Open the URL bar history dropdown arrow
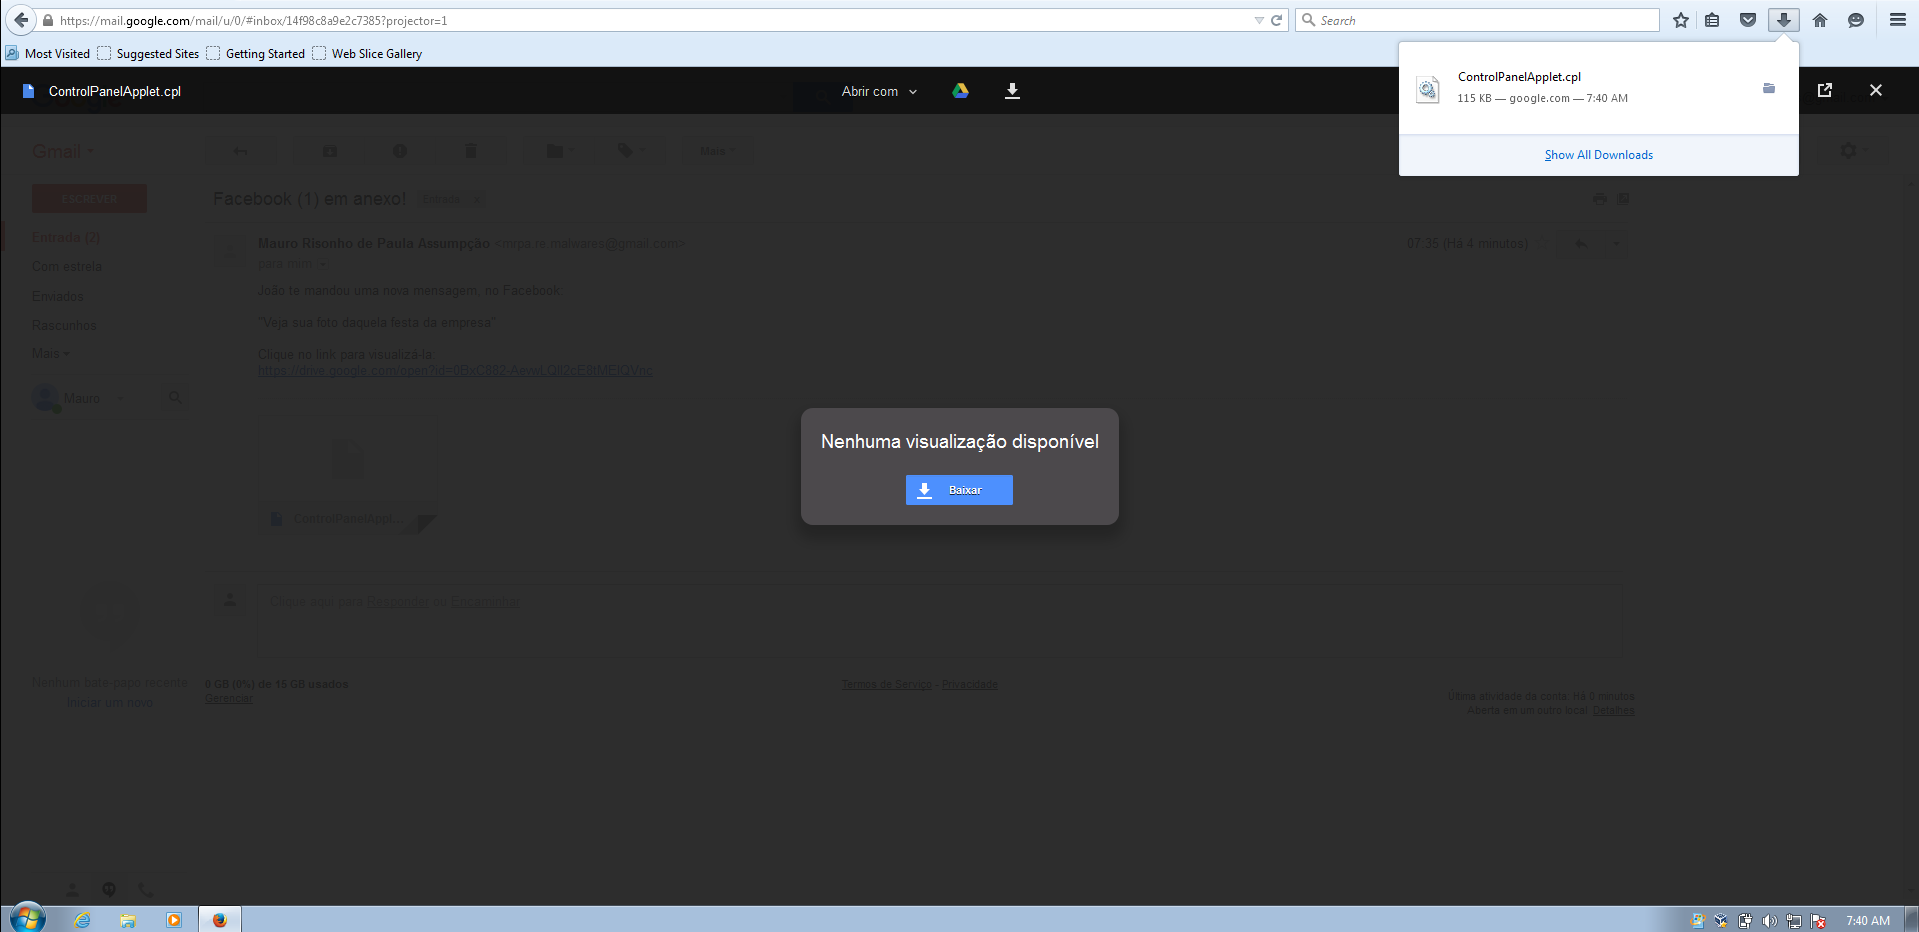 coord(1259,20)
